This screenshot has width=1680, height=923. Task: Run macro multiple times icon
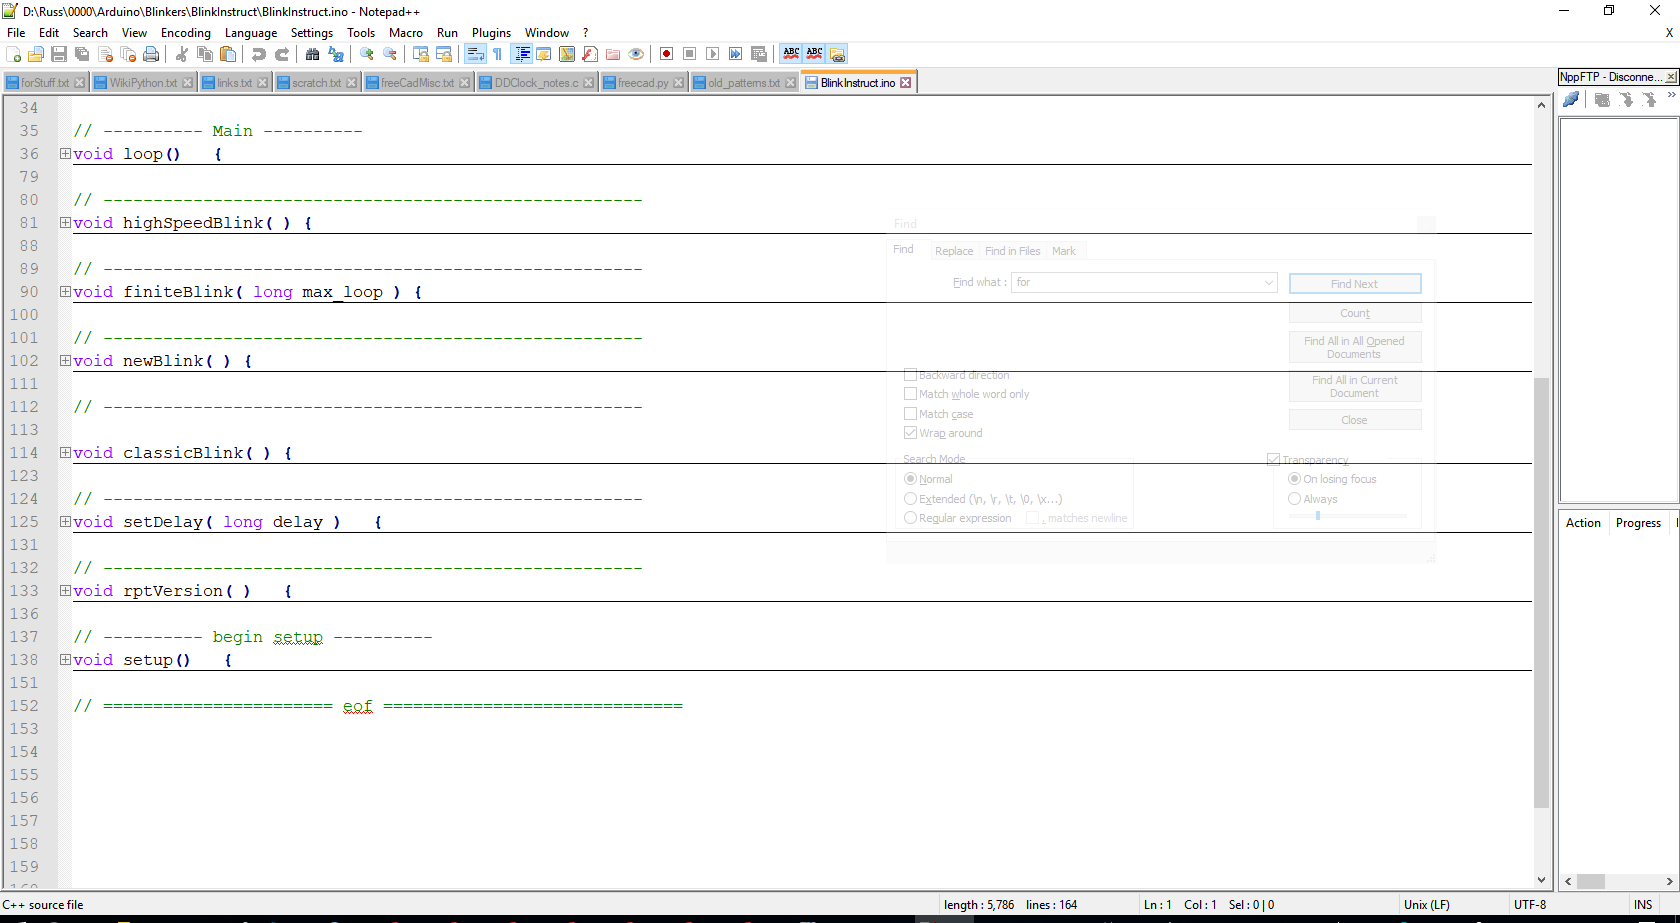[x=735, y=54]
